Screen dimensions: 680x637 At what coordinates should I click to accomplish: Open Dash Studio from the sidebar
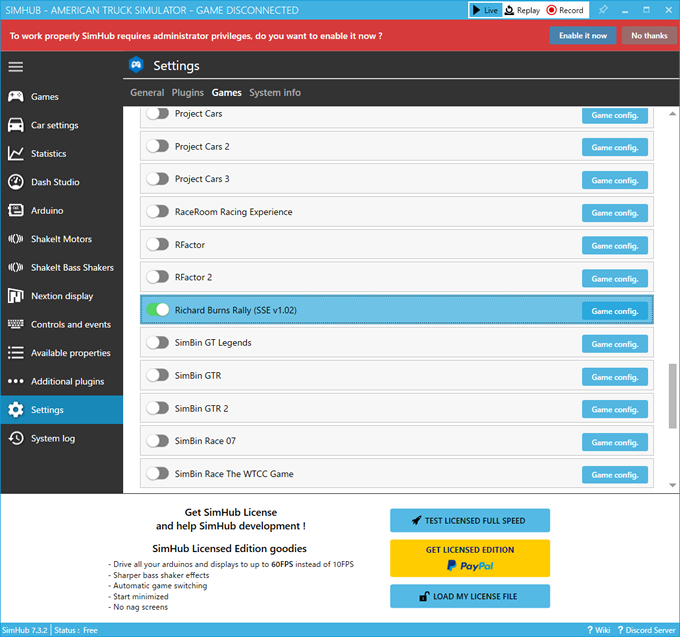[62, 182]
